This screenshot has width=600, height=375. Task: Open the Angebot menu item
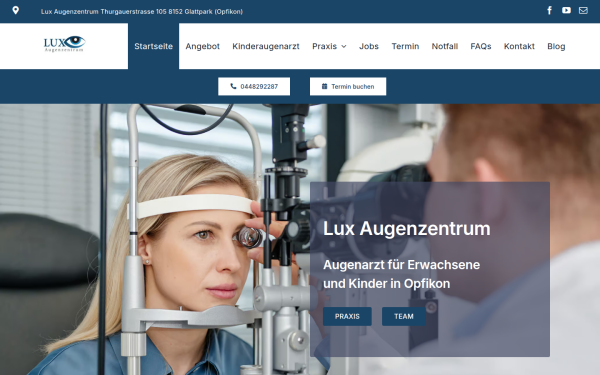click(x=202, y=46)
